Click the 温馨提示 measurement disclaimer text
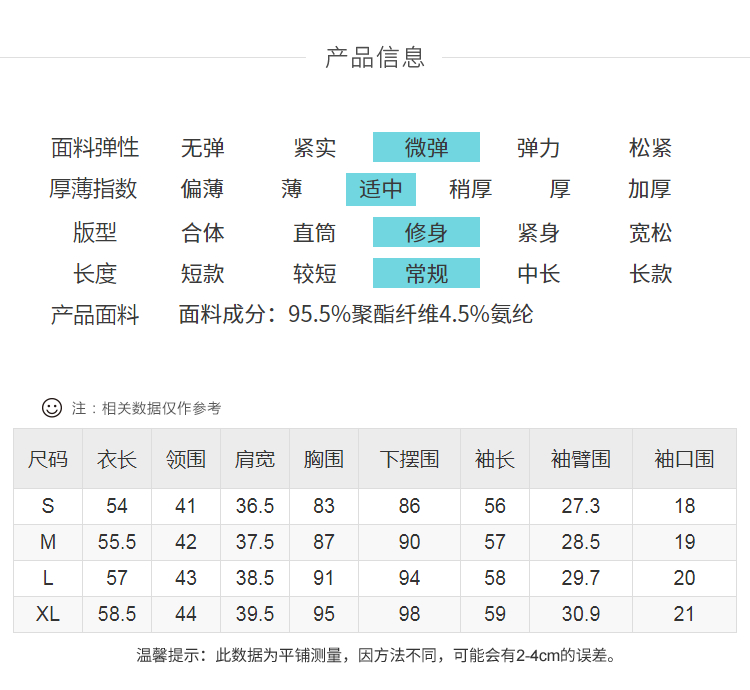The image size is (750, 690). [x=376, y=656]
